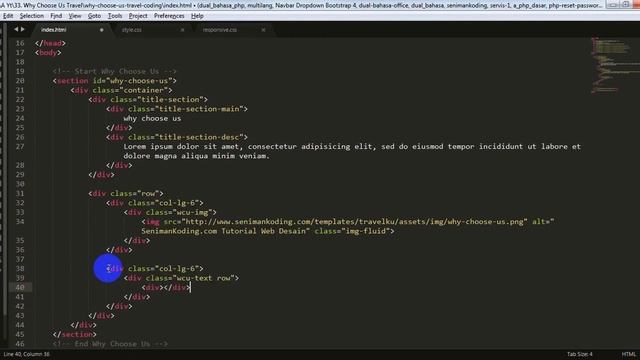Open the Help menu
The width and height of the screenshot is (640, 360).
(197, 16)
